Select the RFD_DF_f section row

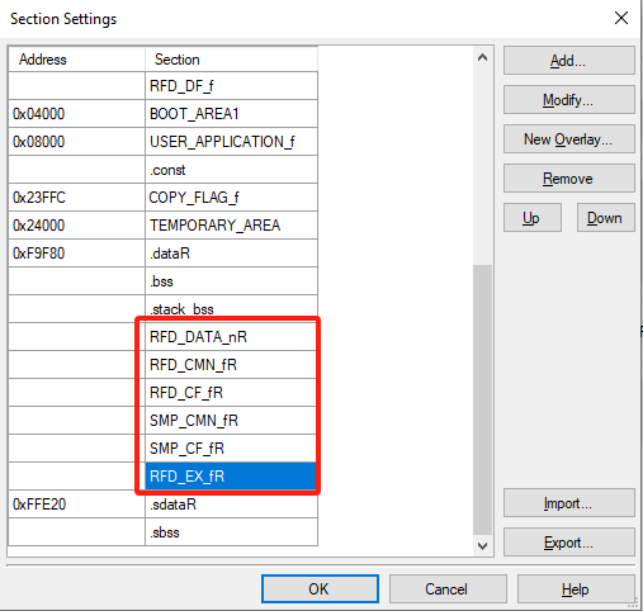[231, 86]
